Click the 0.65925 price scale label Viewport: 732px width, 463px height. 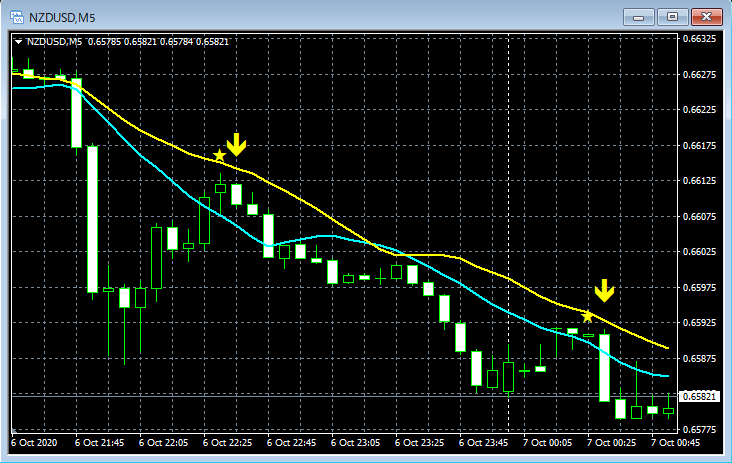[699, 323]
